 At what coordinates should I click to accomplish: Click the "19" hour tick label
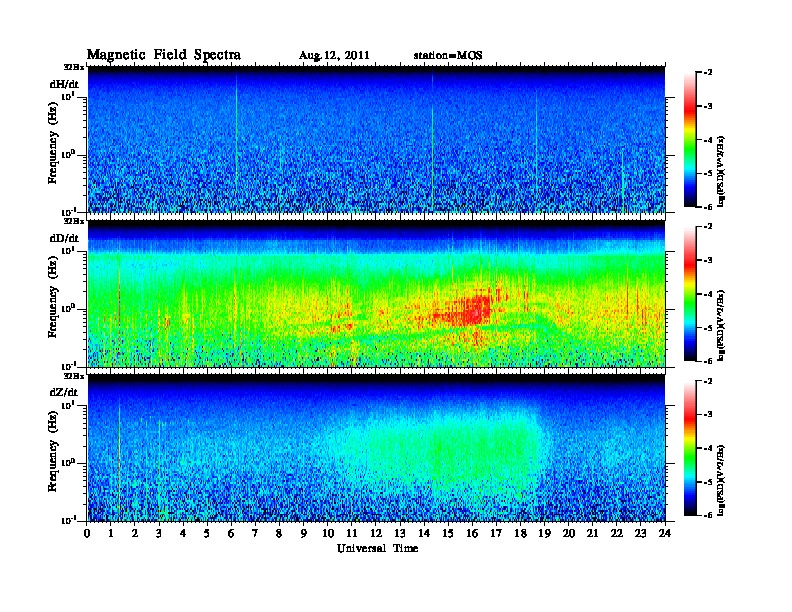(544, 533)
